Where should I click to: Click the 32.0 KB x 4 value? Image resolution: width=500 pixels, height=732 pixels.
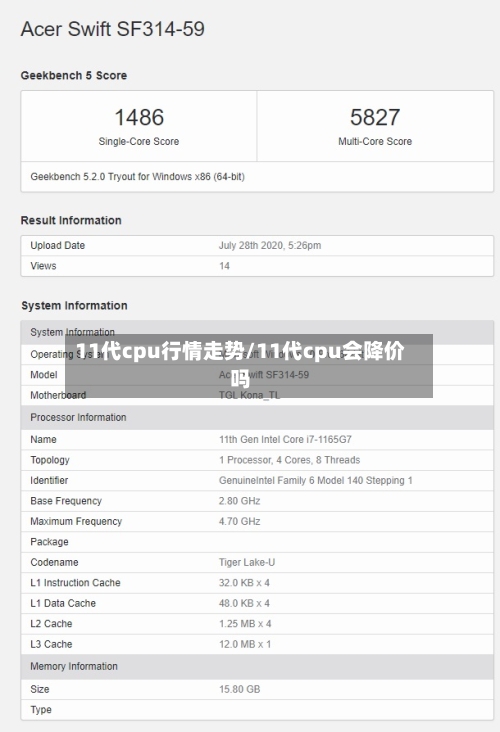coord(244,583)
